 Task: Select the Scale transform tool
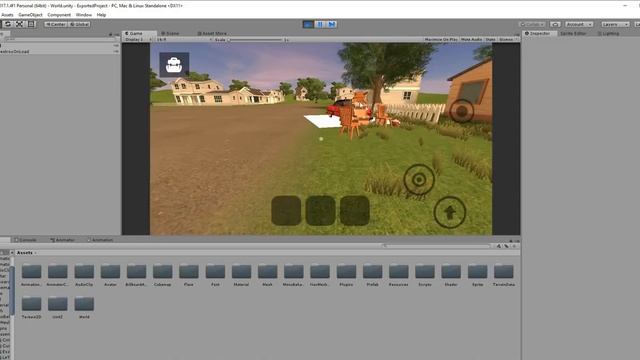(x=19, y=24)
